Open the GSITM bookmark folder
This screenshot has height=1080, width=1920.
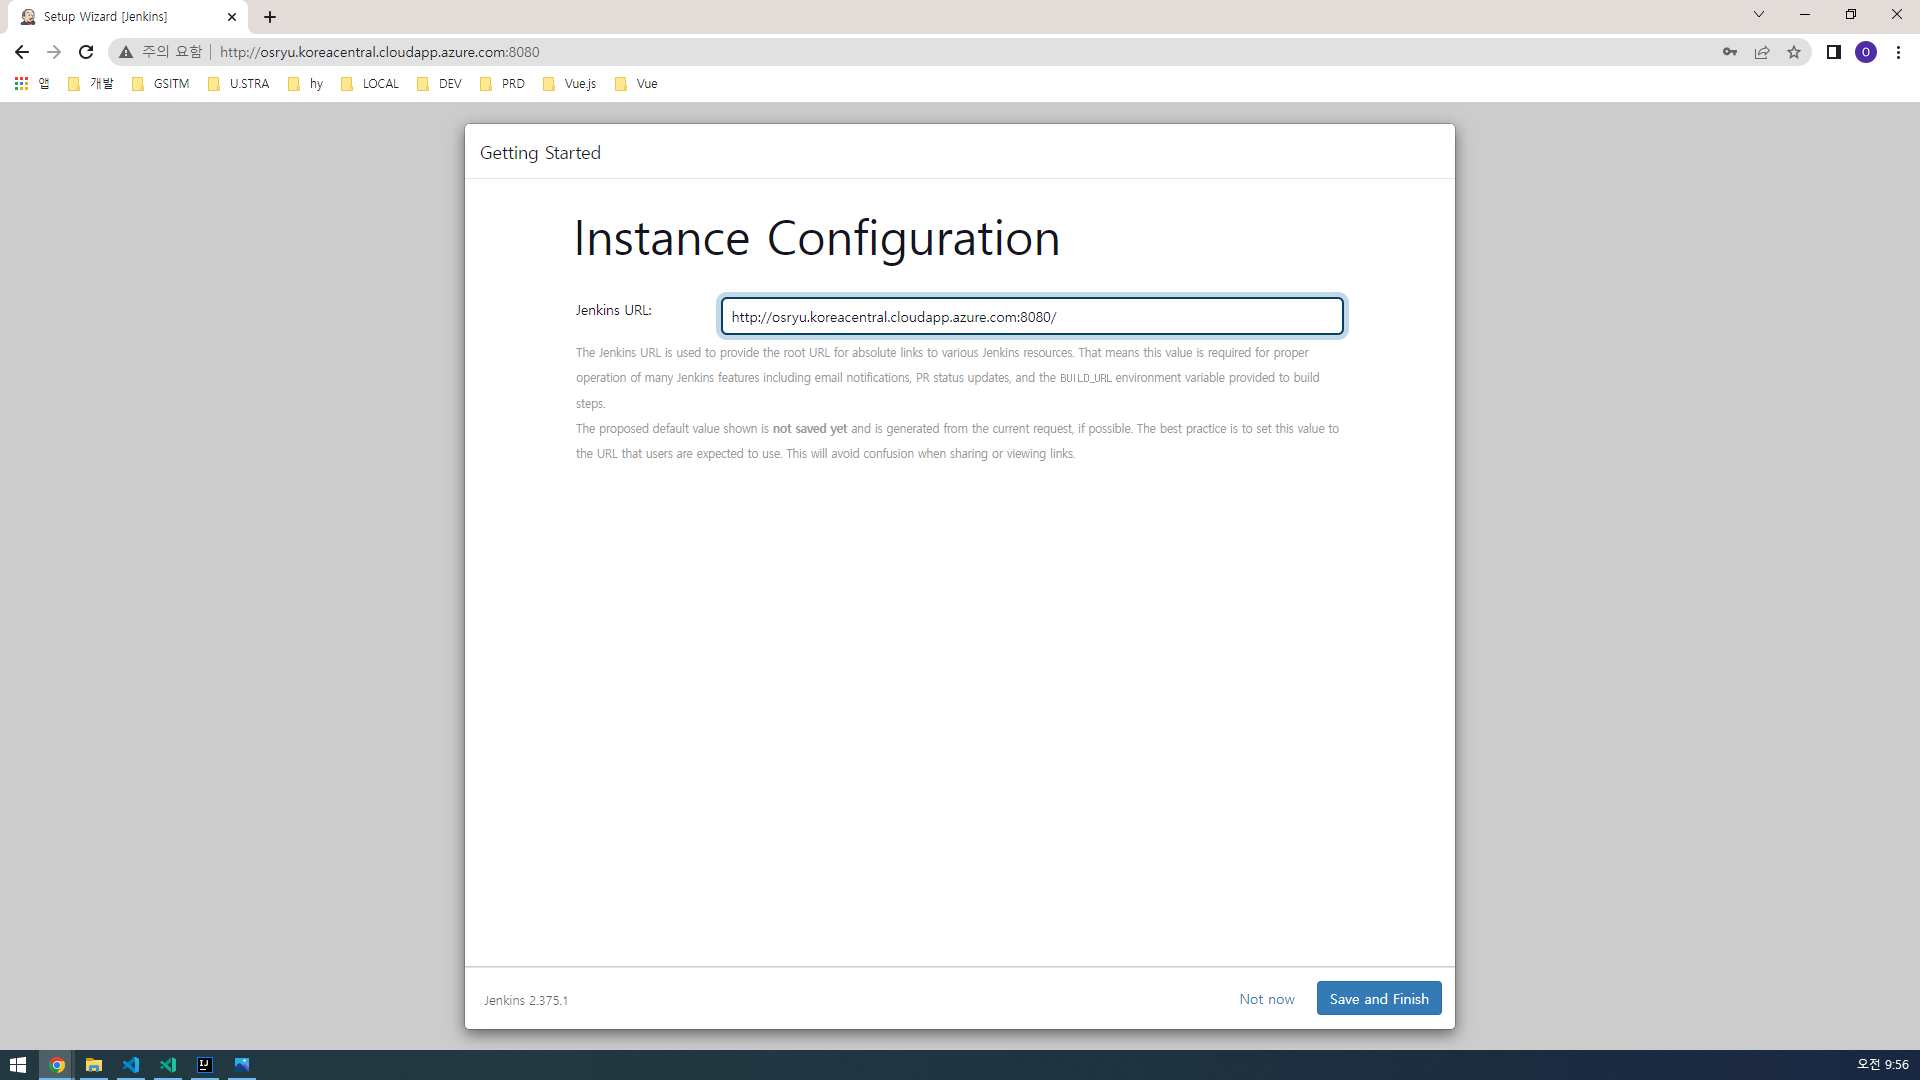point(160,84)
